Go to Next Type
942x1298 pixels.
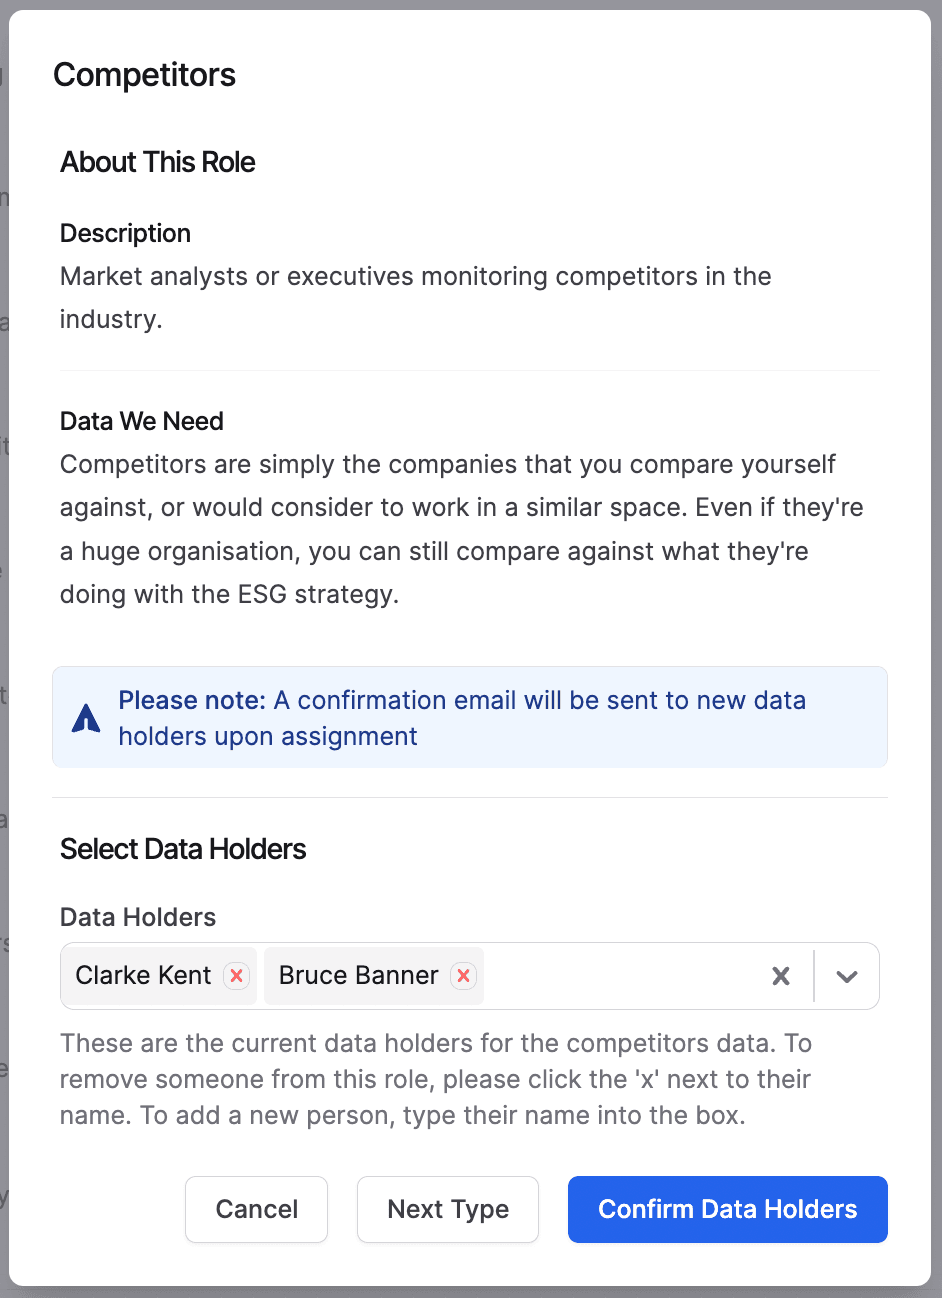click(x=447, y=1209)
